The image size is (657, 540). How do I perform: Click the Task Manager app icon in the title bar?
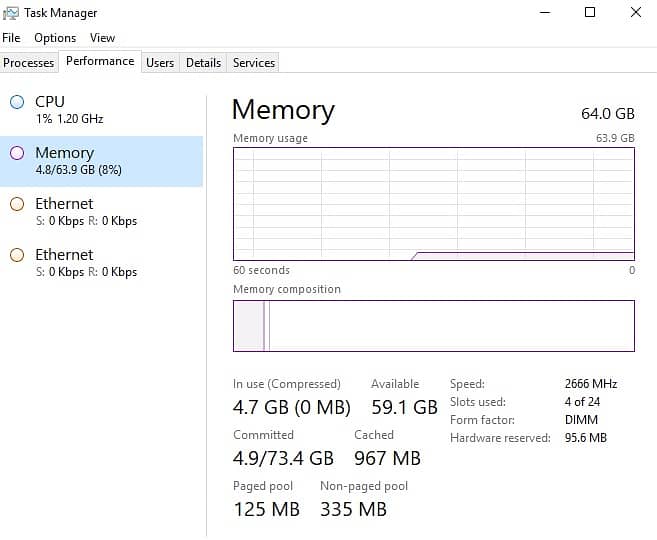coord(10,13)
